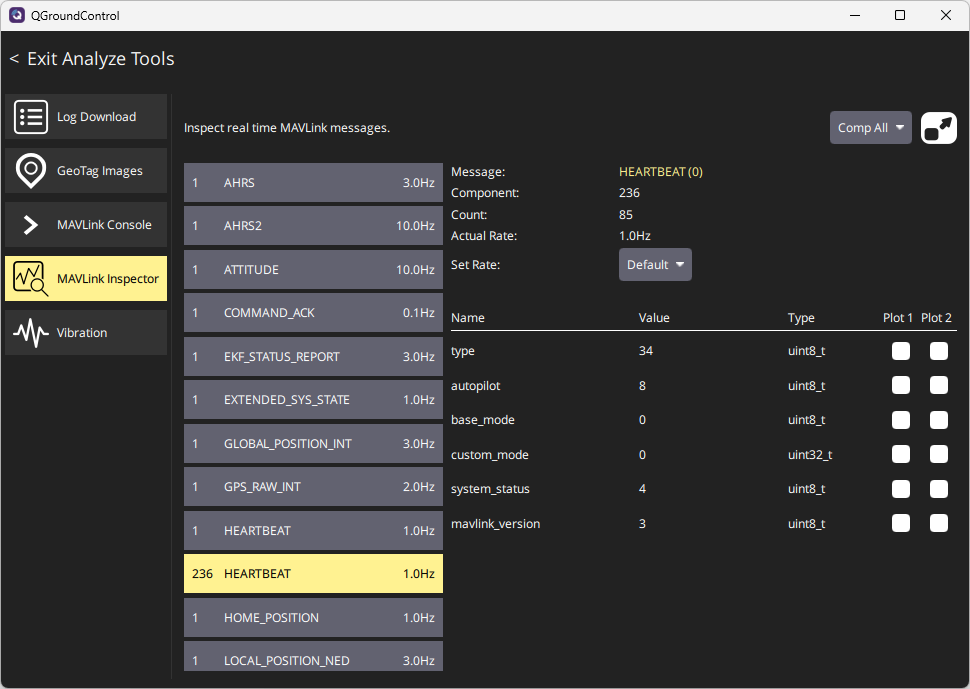Switch to the Vibration tab

point(86,333)
